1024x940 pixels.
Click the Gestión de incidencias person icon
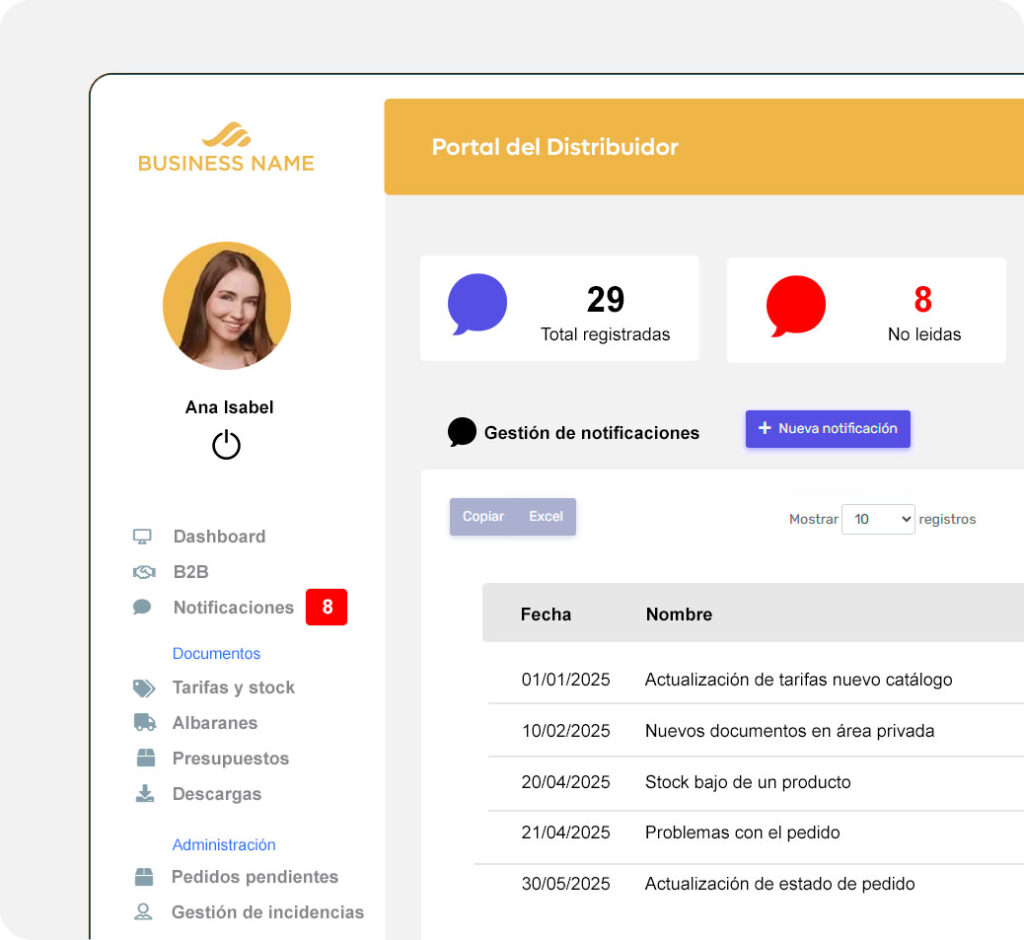[x=143, y=912]
